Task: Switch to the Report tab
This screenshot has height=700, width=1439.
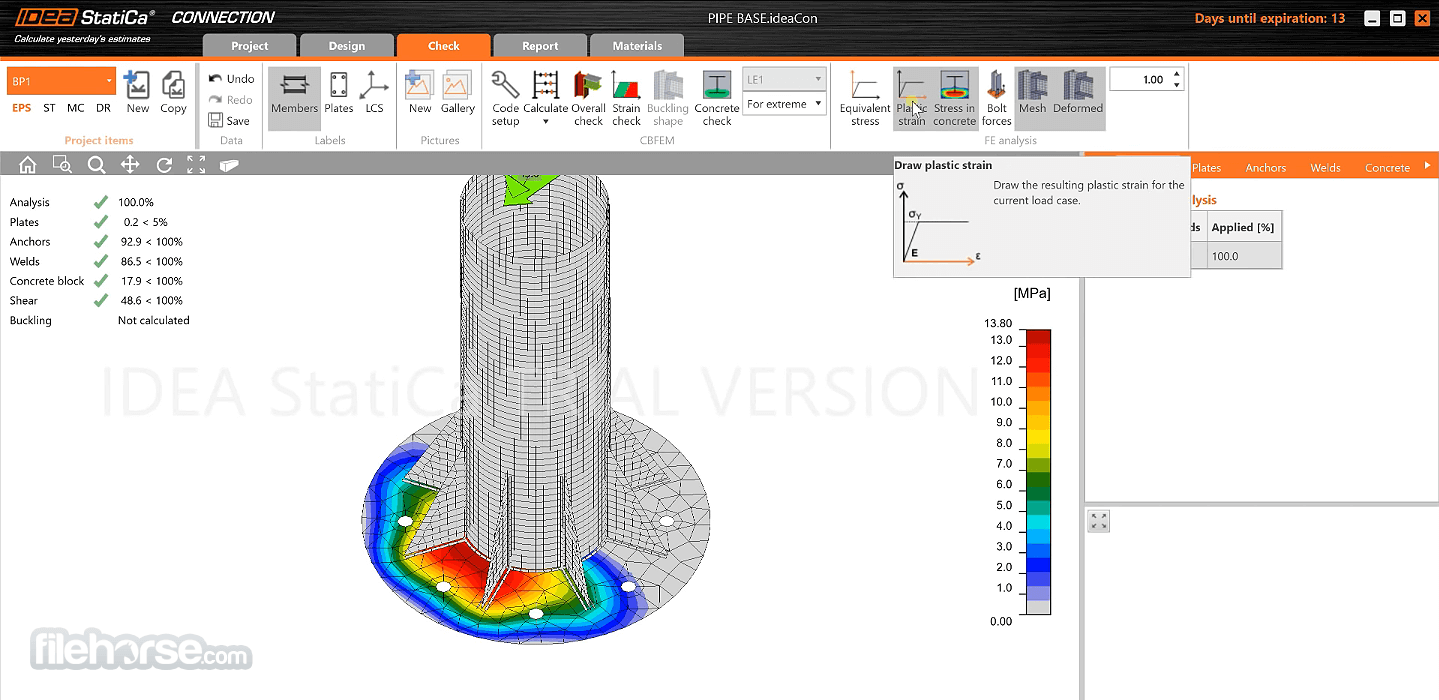Action: coord(540,45)
